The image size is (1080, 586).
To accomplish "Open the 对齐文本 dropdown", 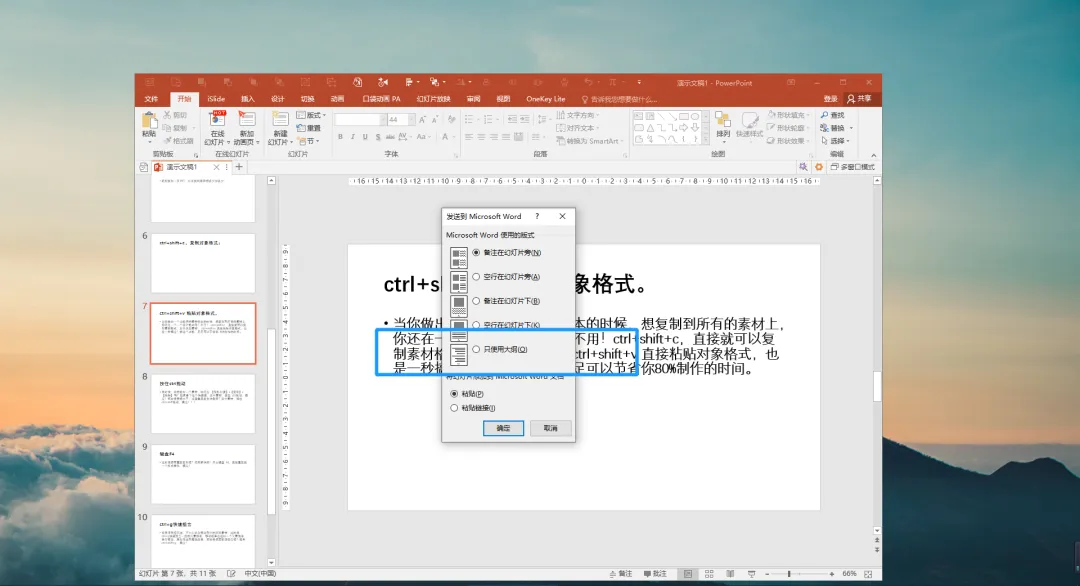I will click(577, 128).
